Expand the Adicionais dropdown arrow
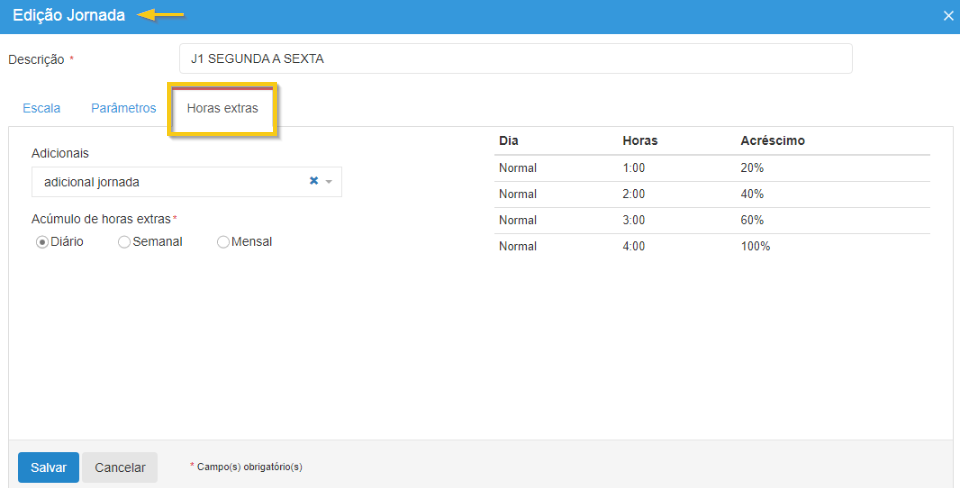 (329, 182)
